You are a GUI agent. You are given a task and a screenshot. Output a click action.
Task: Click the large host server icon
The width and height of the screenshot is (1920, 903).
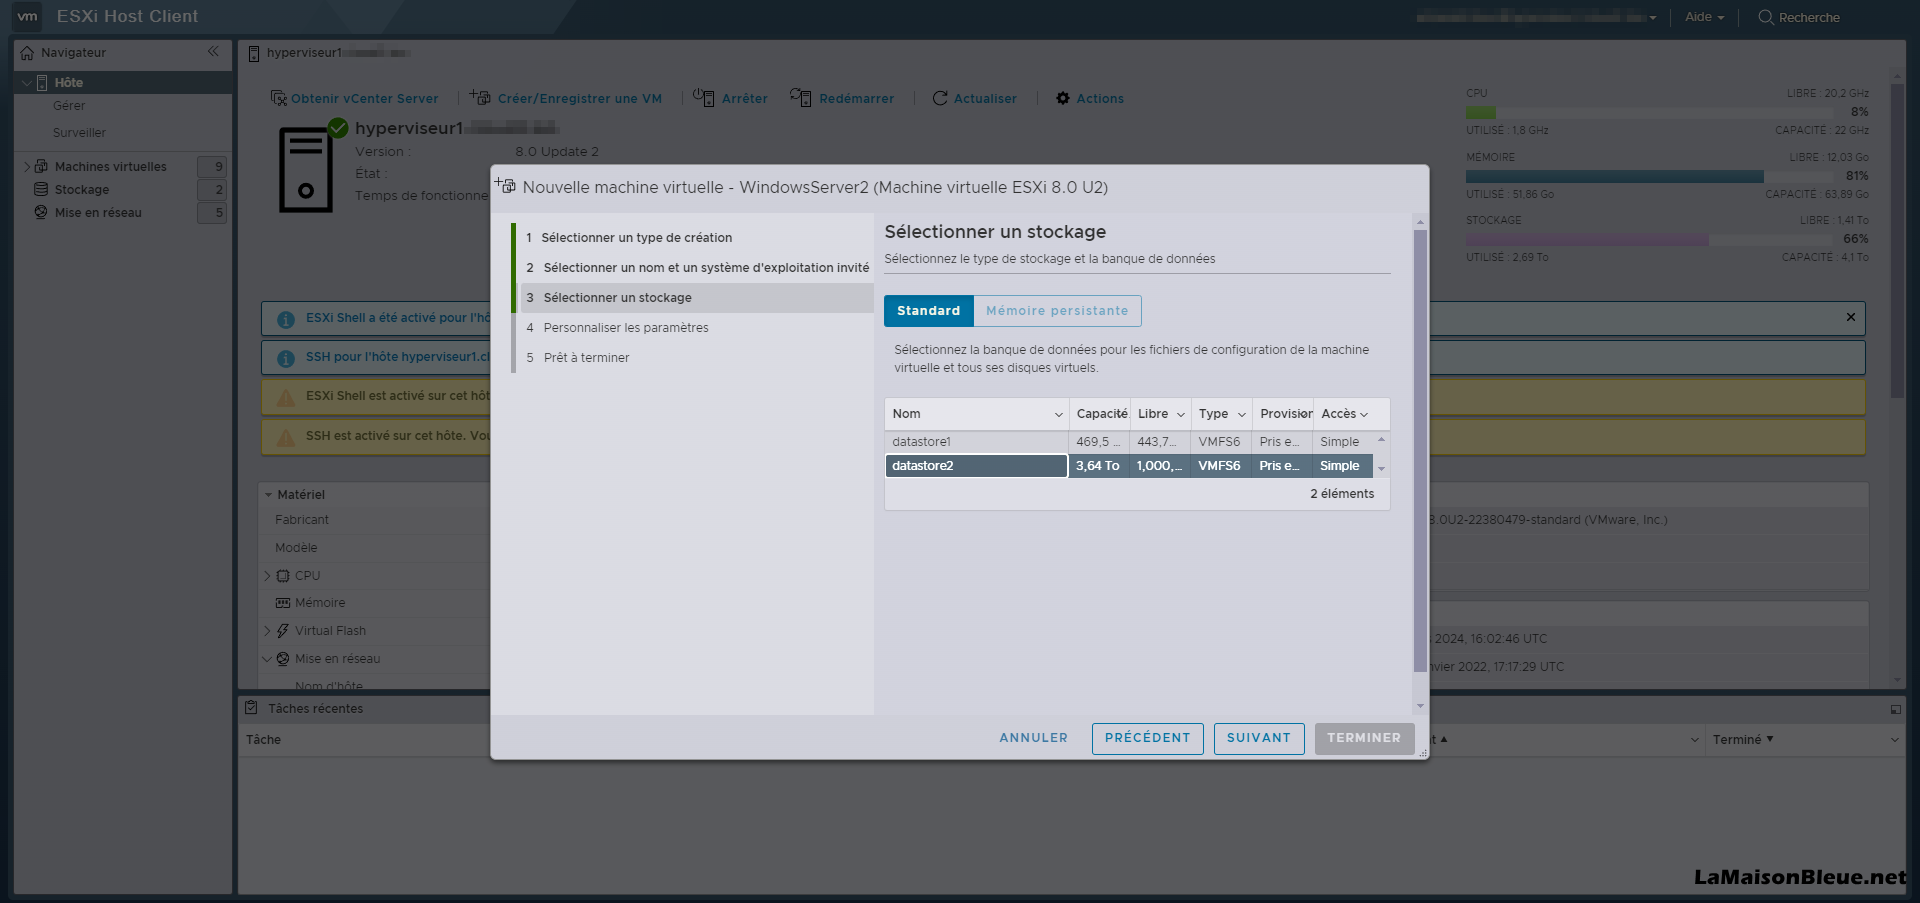(x=306, y=168)
